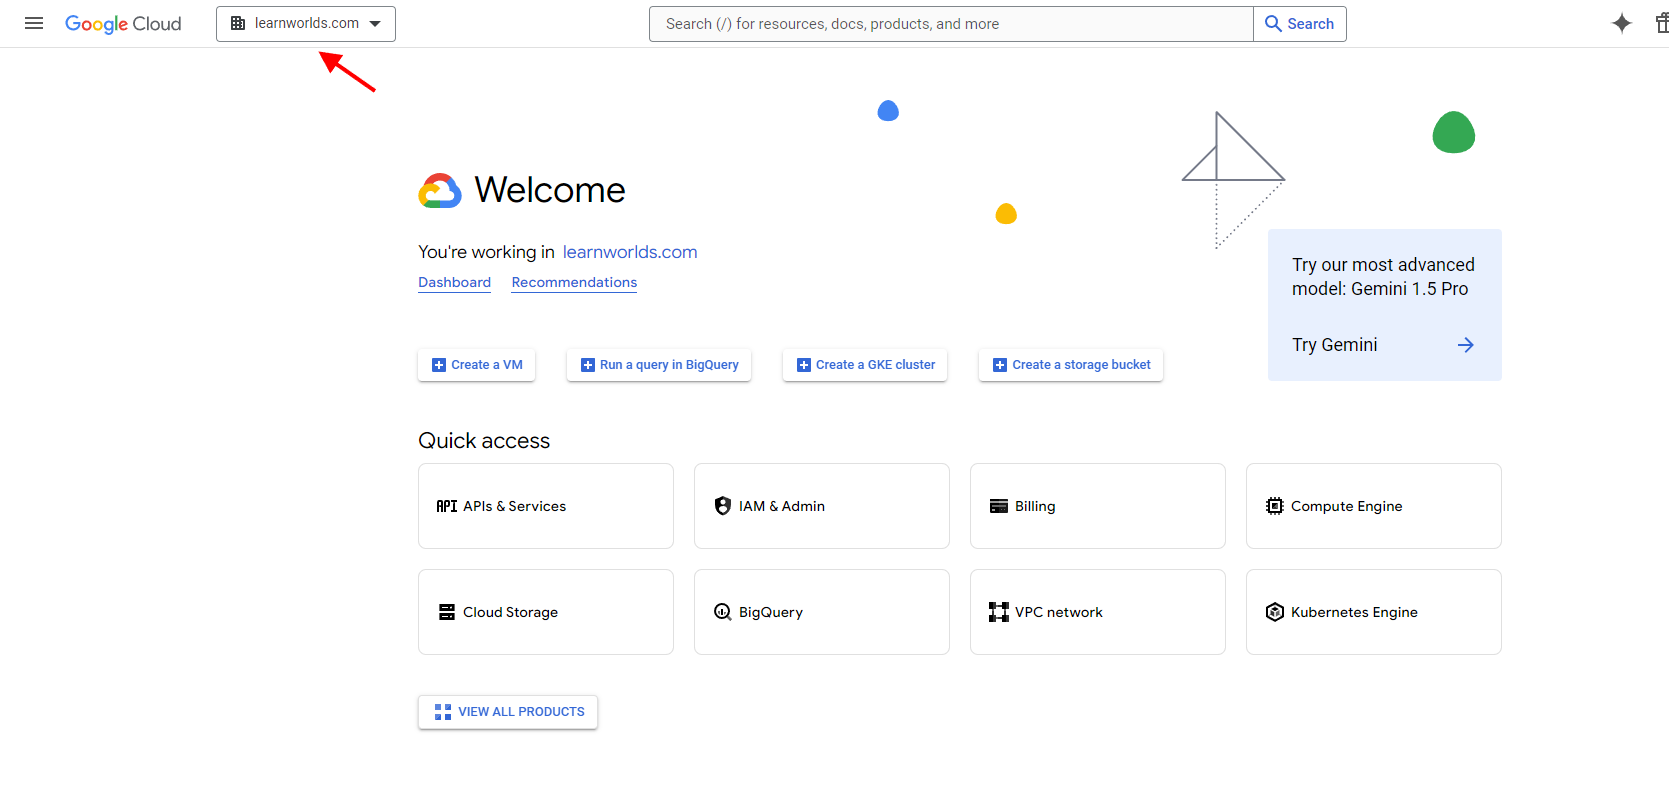The width and height of the screenshot is (1669, 792).
Task: Click Create a GKE cluster button
Action: [865, 365]
